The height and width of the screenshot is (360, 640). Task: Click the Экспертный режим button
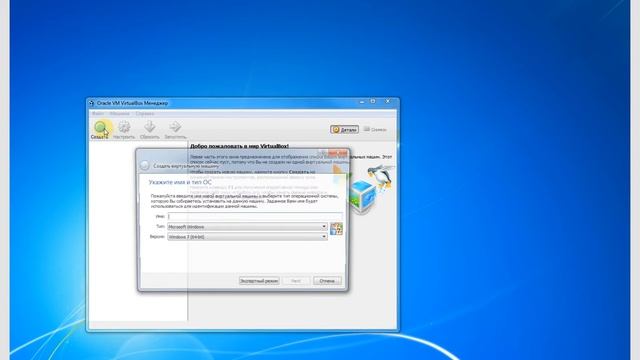(259, 281)
